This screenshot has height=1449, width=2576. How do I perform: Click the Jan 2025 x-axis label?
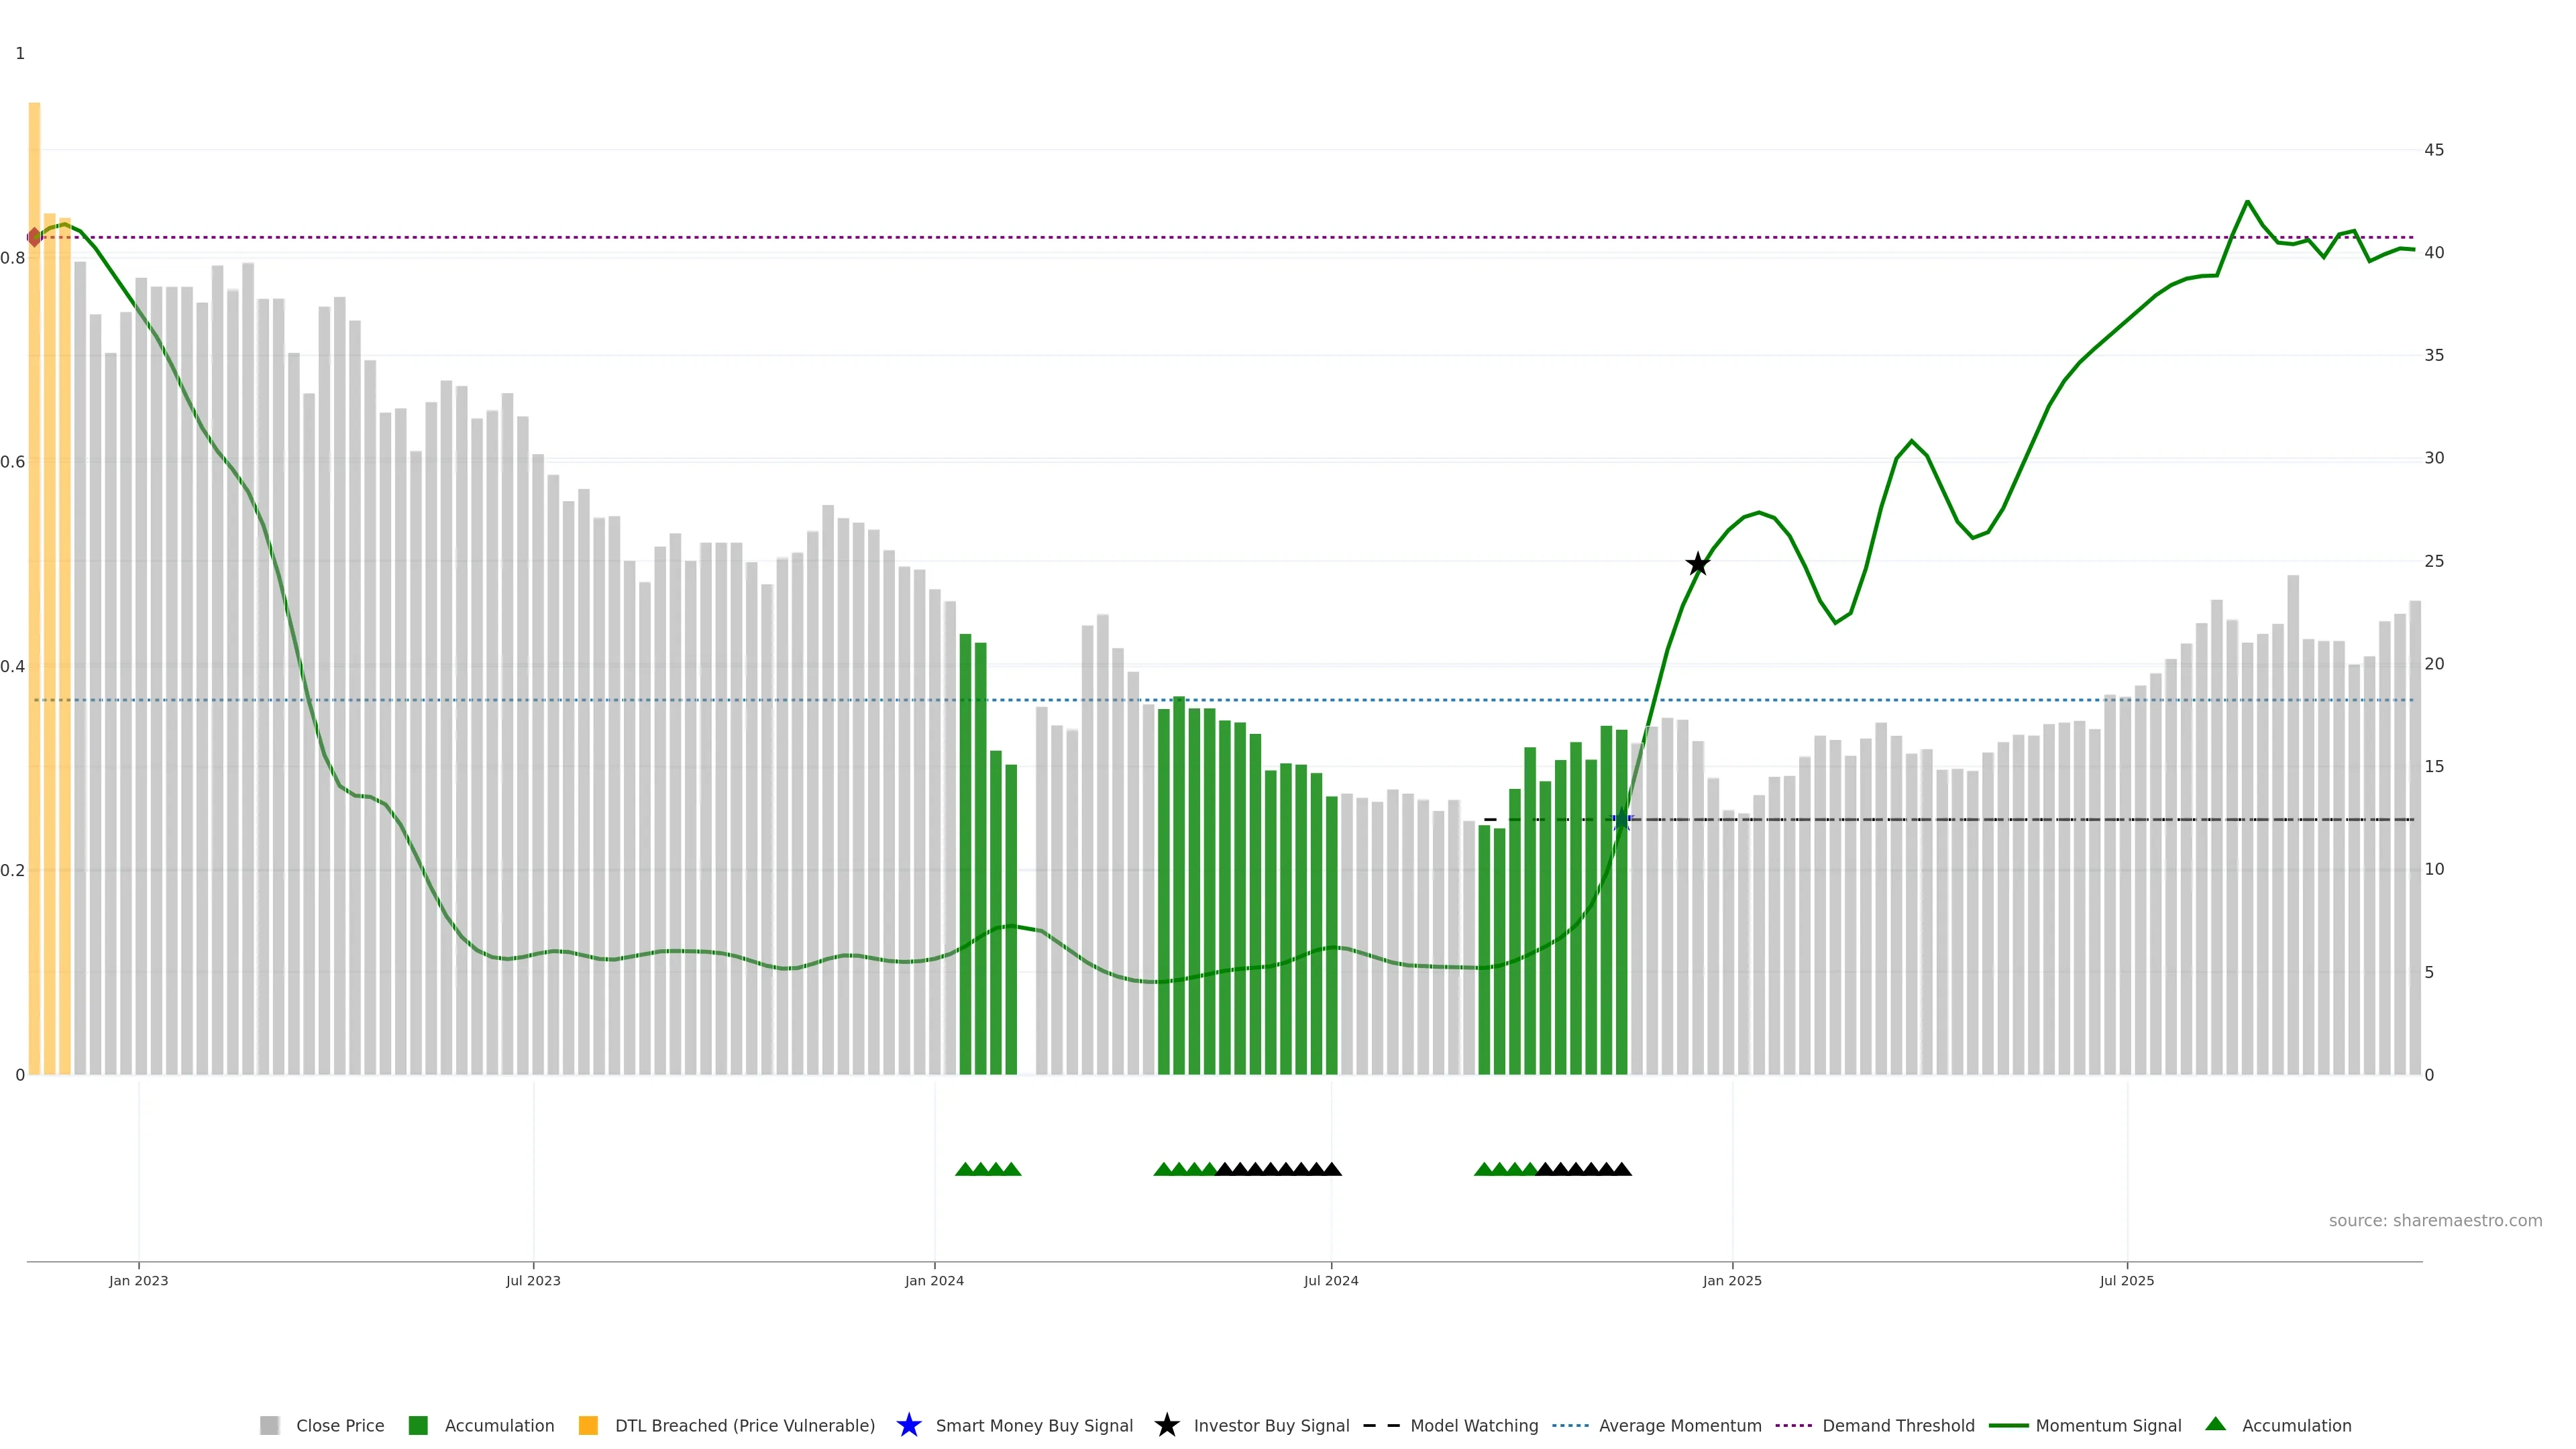pyautogui.click(x=1732, y=1281)
